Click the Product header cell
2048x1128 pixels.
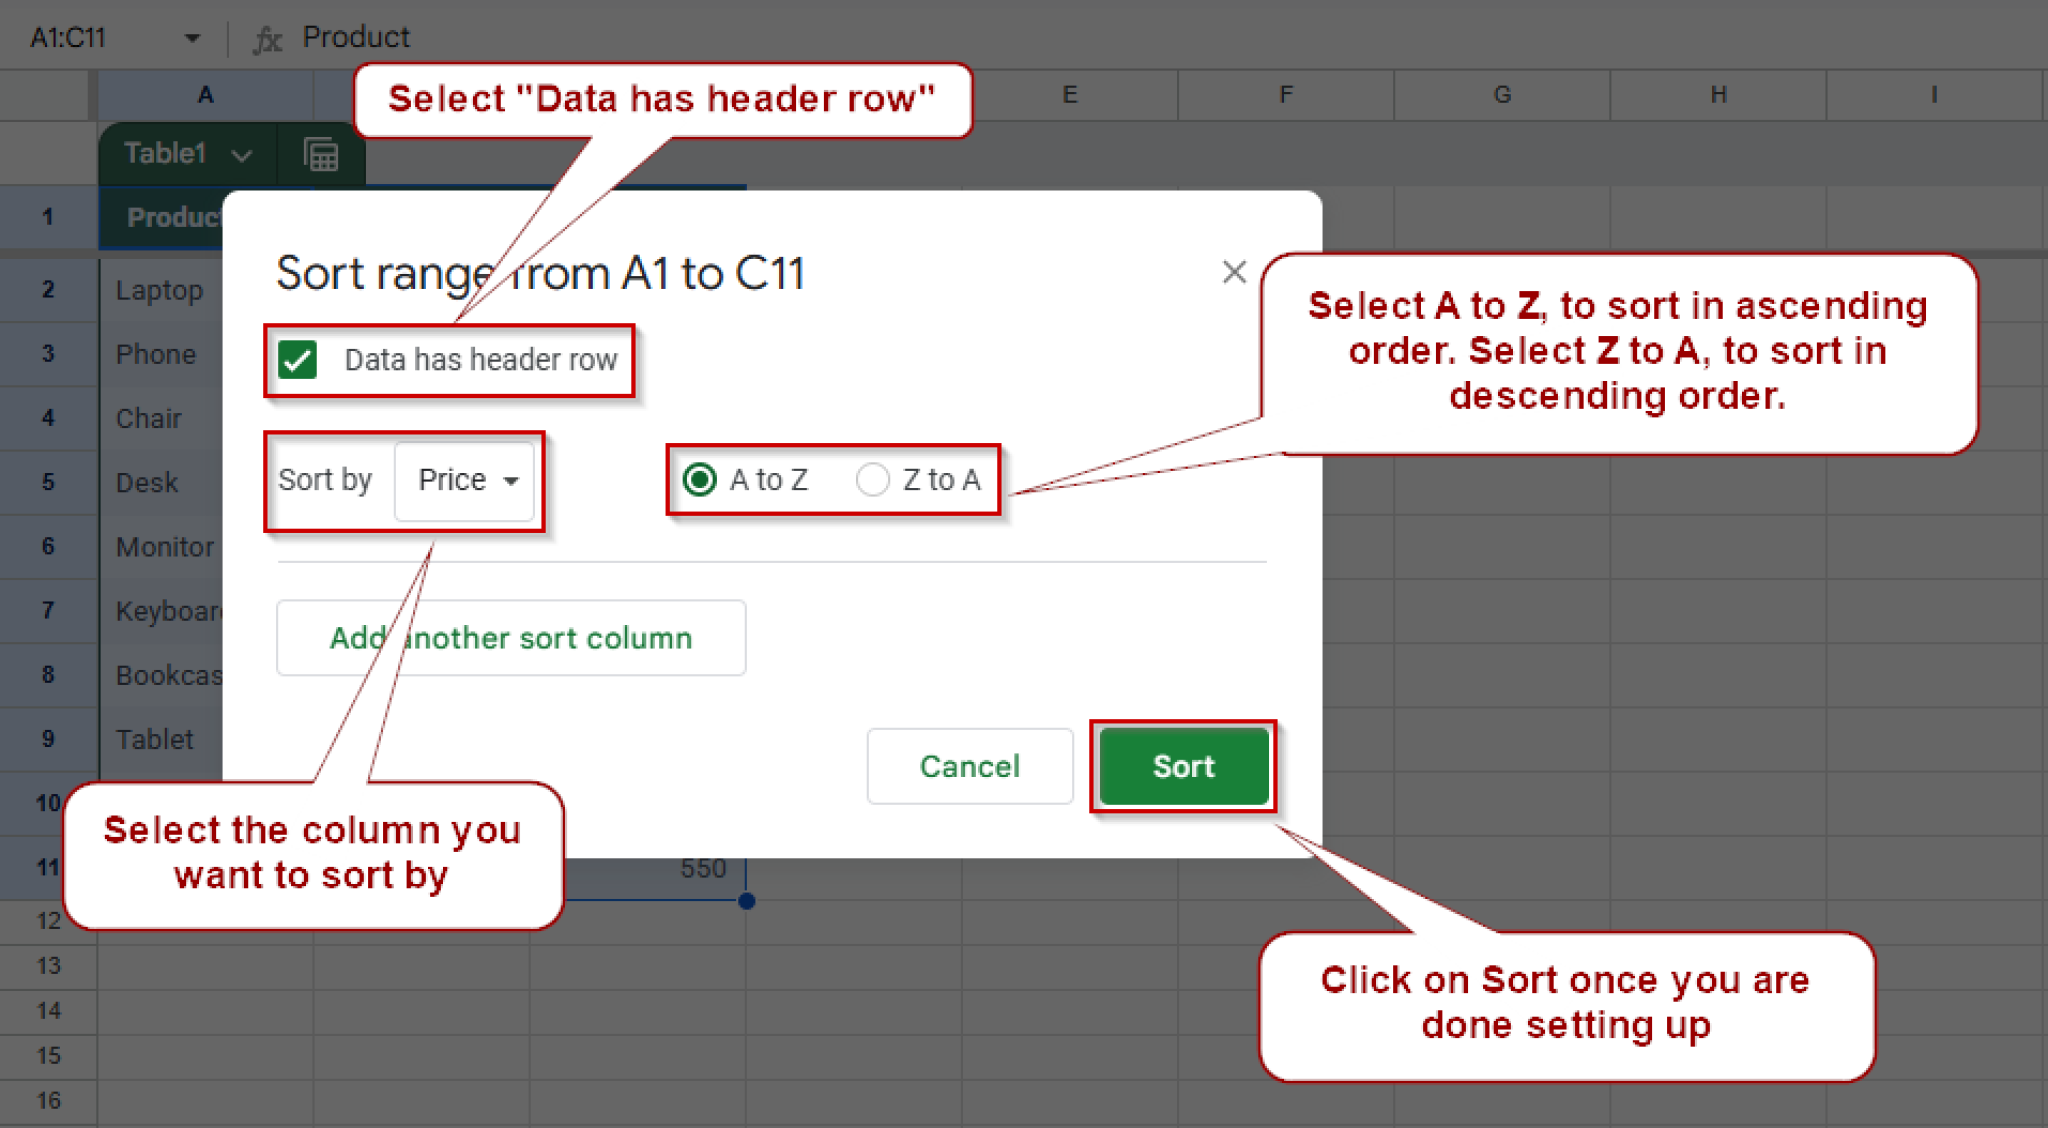pos(175,217)
